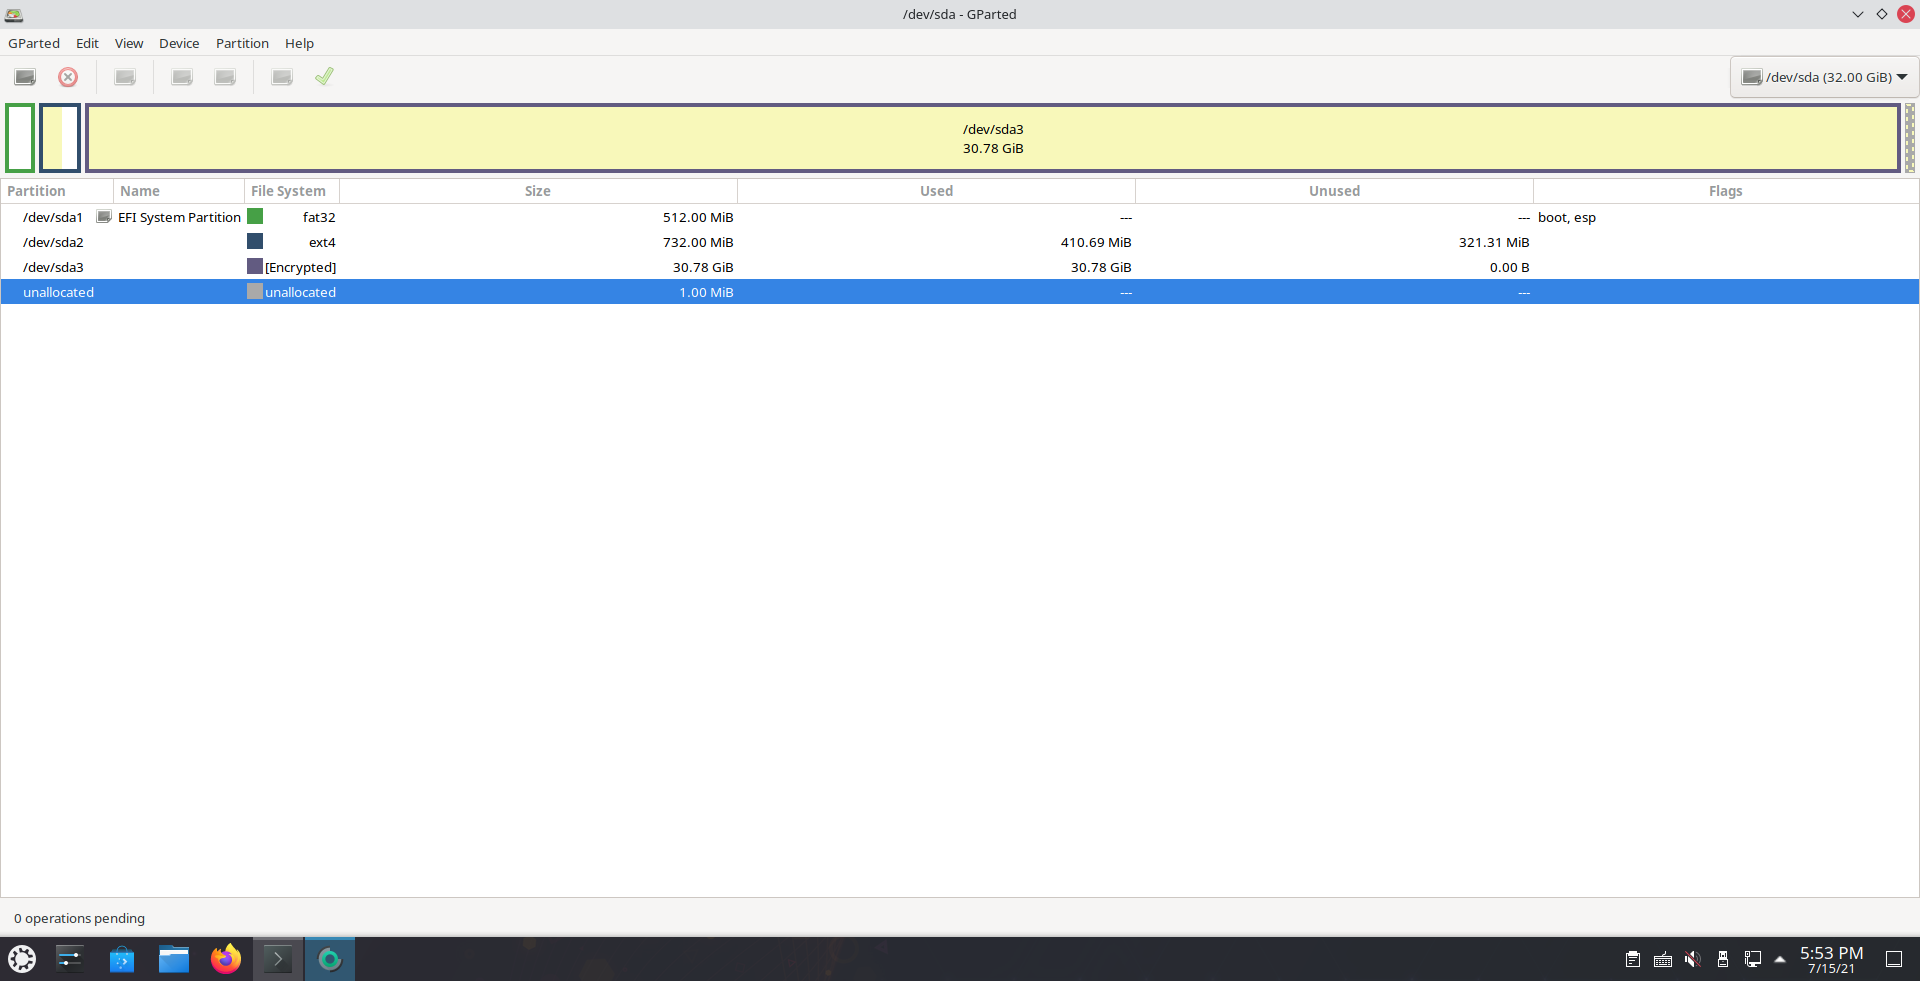Select the unallocated partition row label
Viewport: 1920px width, 981px height.
pos(58,292)
